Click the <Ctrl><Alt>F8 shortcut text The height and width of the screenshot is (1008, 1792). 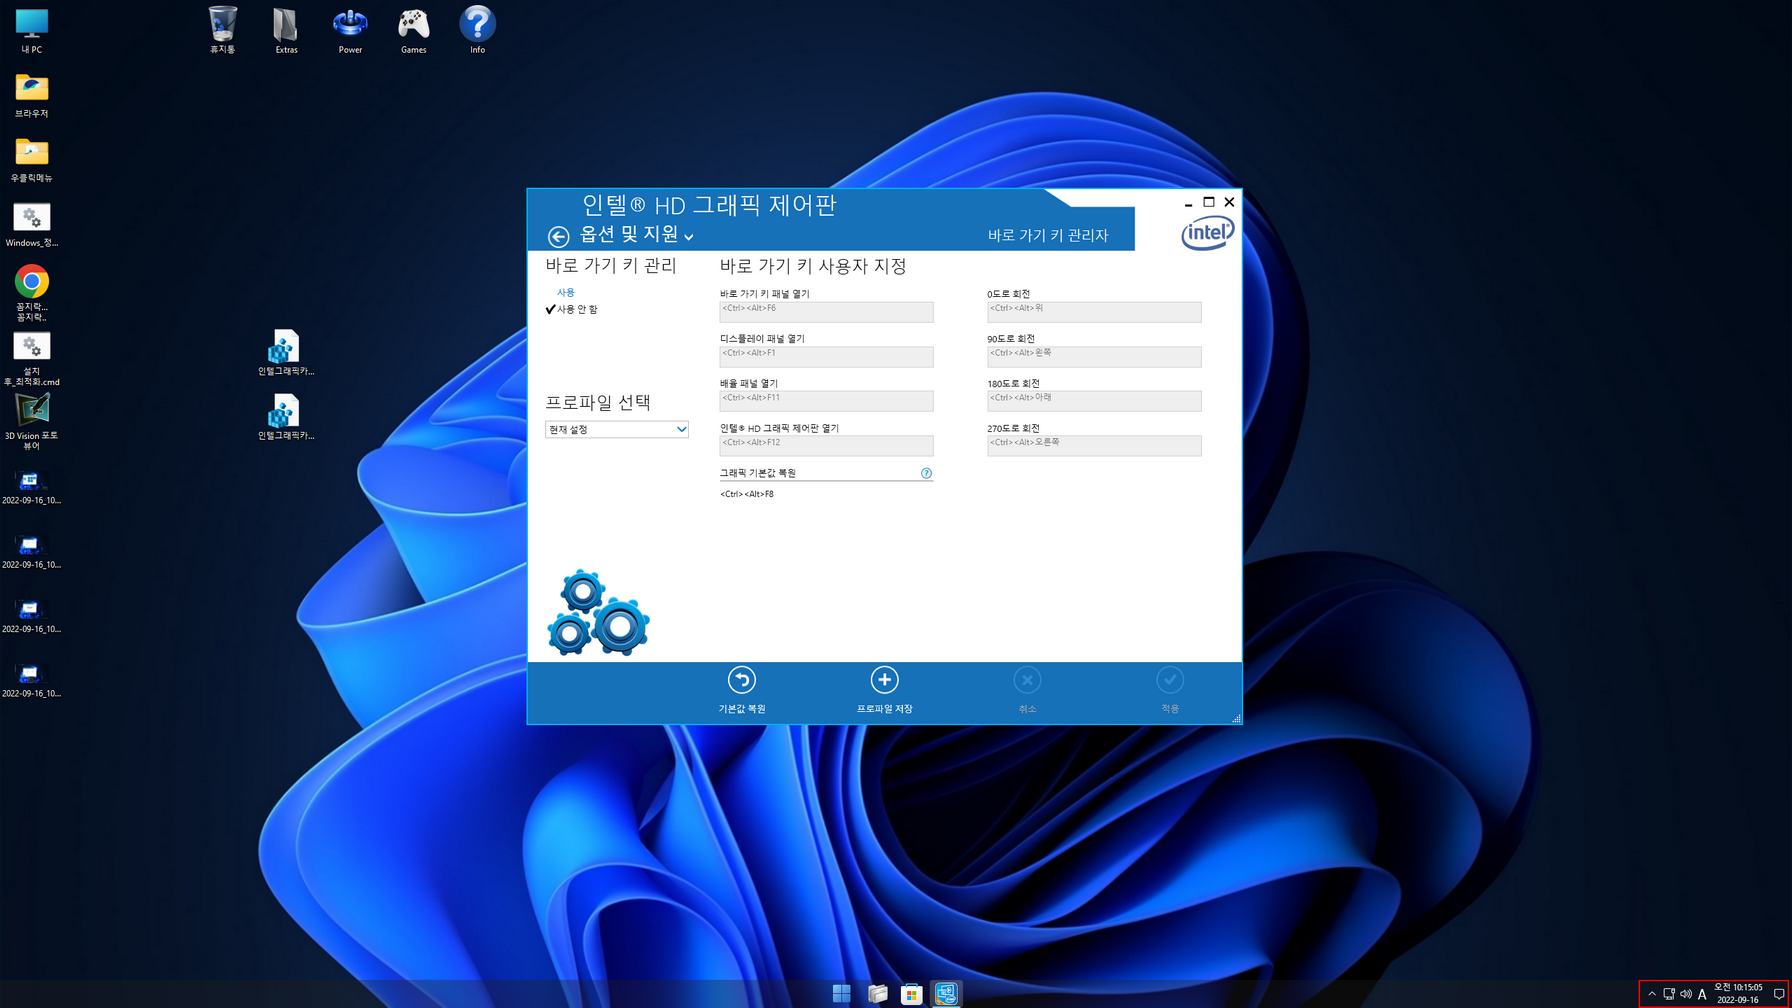coord(747,494)
